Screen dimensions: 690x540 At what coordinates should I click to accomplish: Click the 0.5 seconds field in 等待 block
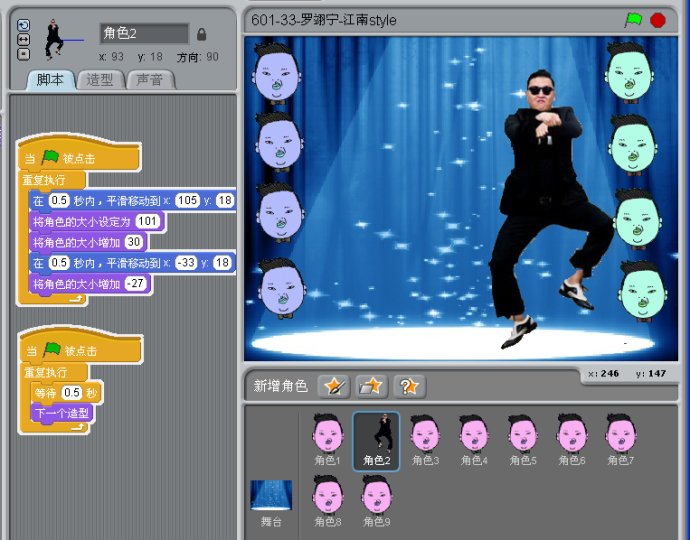pos(72,393)
